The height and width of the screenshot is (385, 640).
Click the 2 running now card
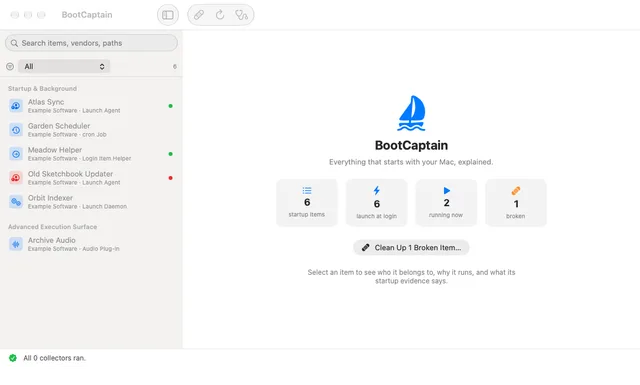point(446,203)
